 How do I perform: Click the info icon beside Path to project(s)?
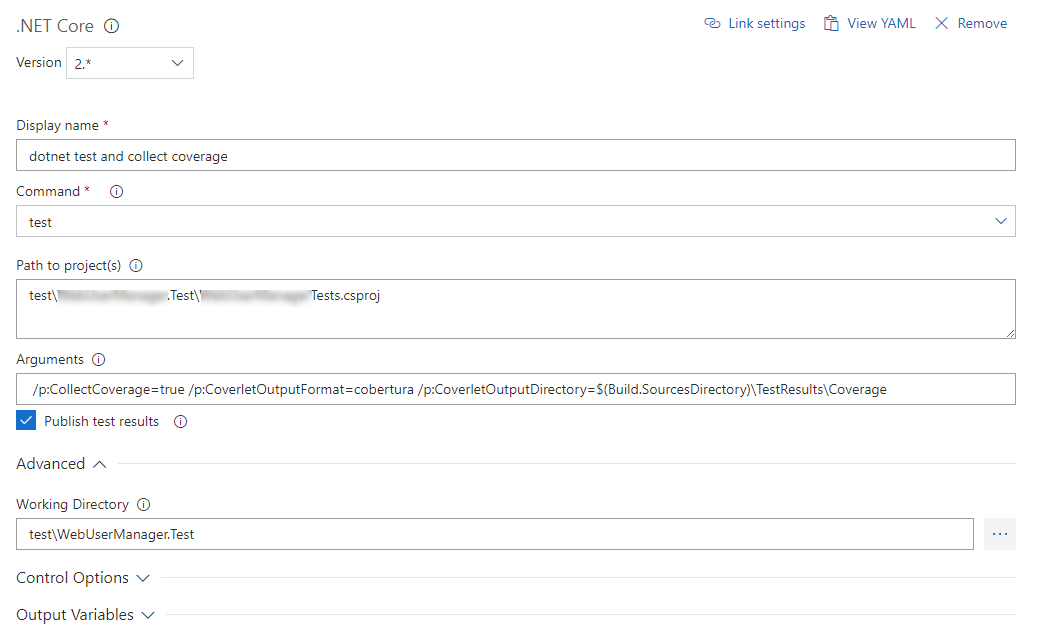point(136,265)
